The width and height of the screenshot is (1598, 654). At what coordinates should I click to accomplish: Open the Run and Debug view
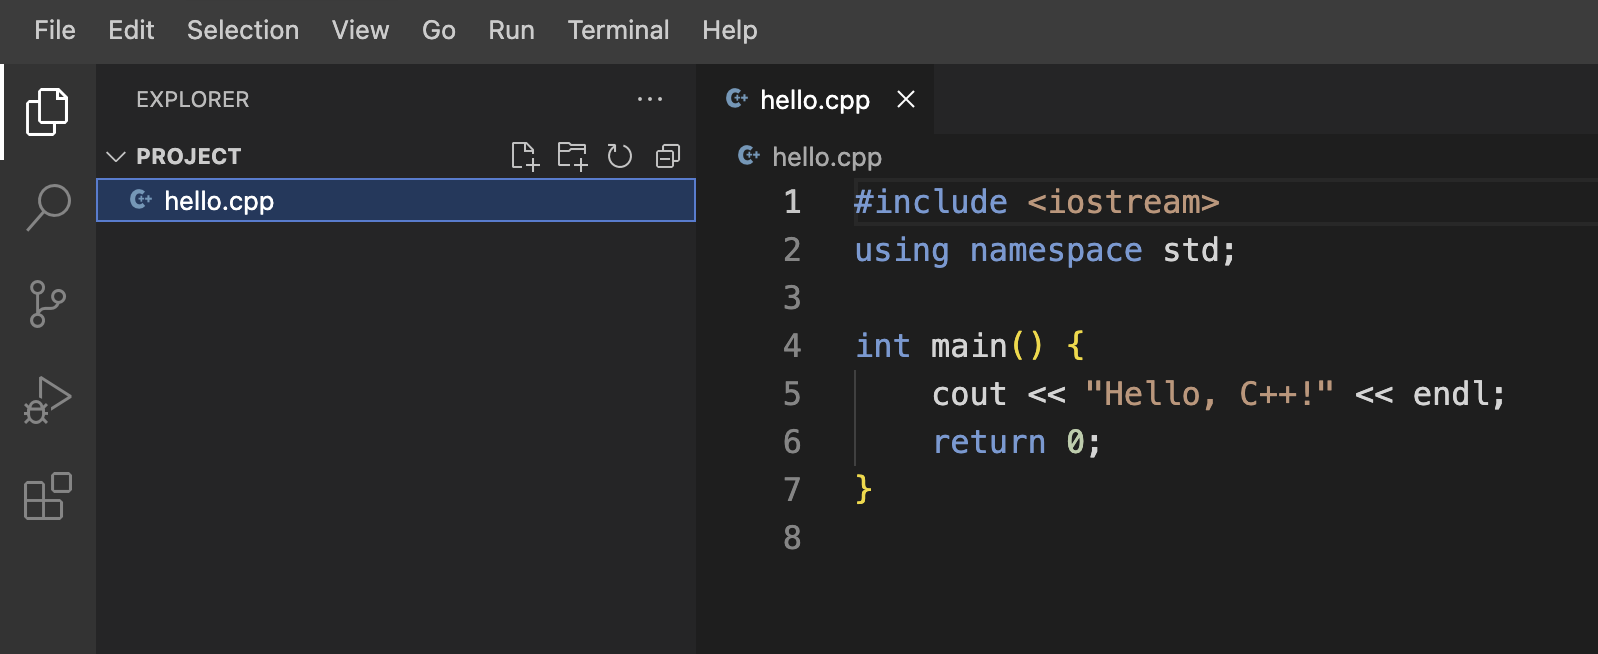pos(47,400)
